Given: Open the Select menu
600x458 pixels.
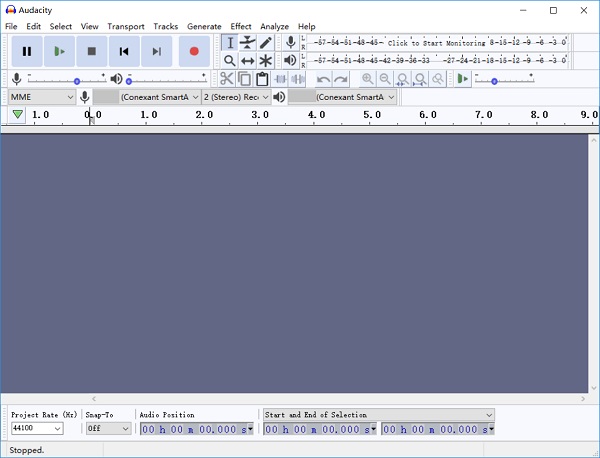Looking at the screenshot, I should tap(60, 26).
